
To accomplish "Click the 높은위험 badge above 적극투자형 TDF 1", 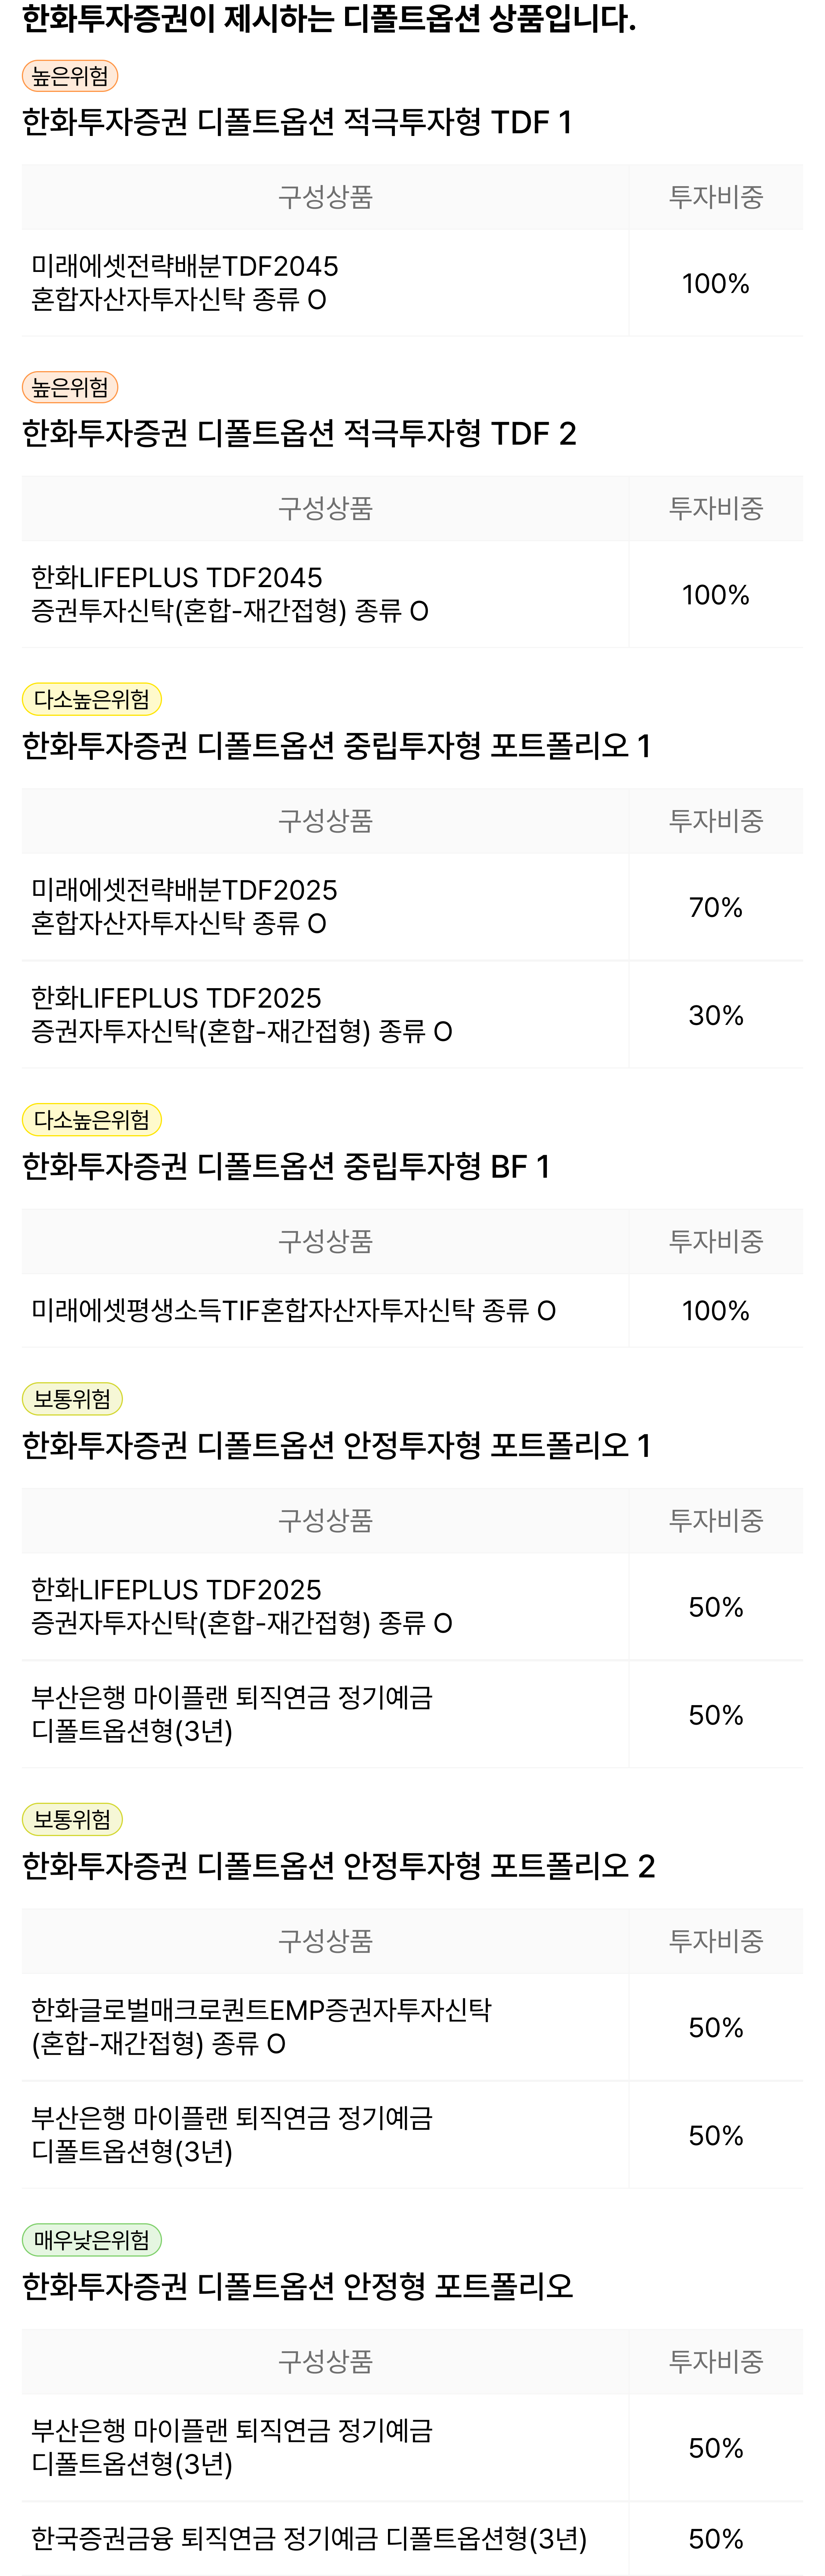I will point(70,76).
